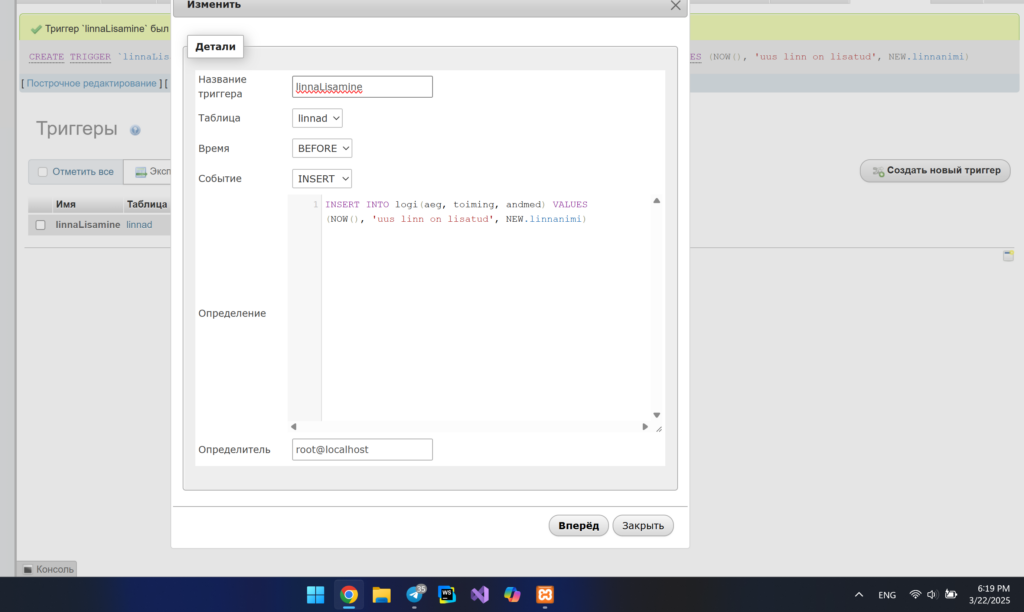This screenshot has width=1024, height=612.
Task: Open the Детали tab
Action: (x=215, y=46)
